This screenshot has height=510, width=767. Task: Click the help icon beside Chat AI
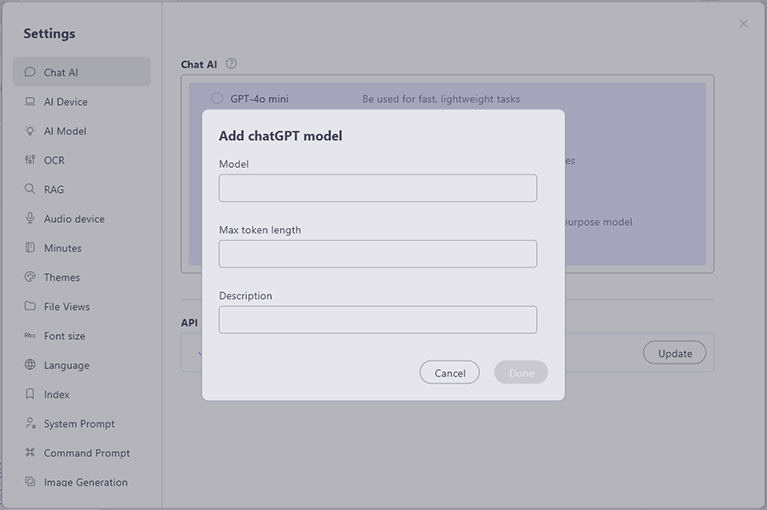(231, 64)
